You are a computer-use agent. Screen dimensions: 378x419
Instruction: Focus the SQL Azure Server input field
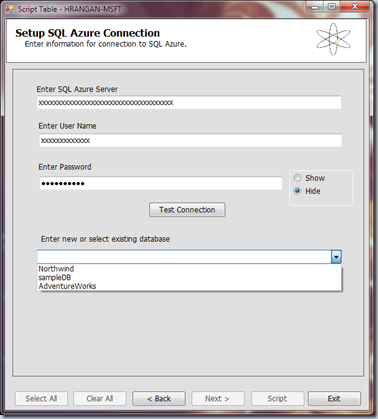pos(189,103)
